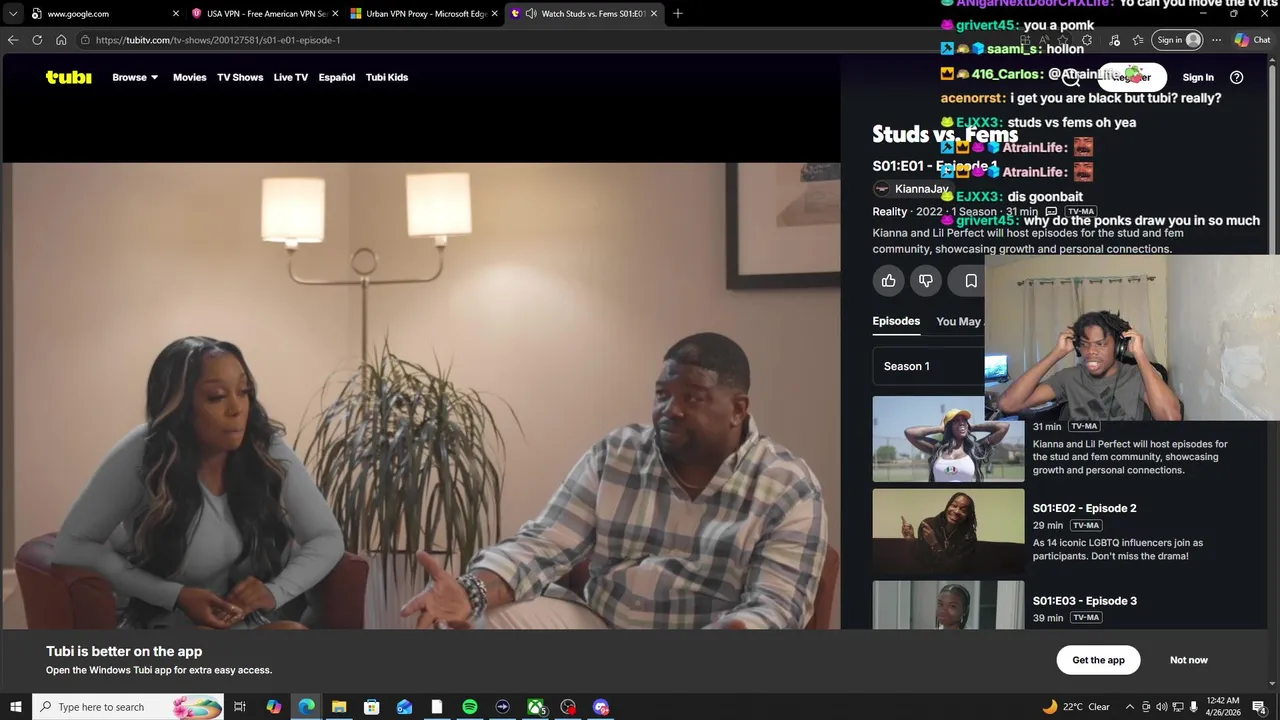1280x720 pixels.
Task: Open weather widget 22°C Clear
Action: coord(1075,707)
